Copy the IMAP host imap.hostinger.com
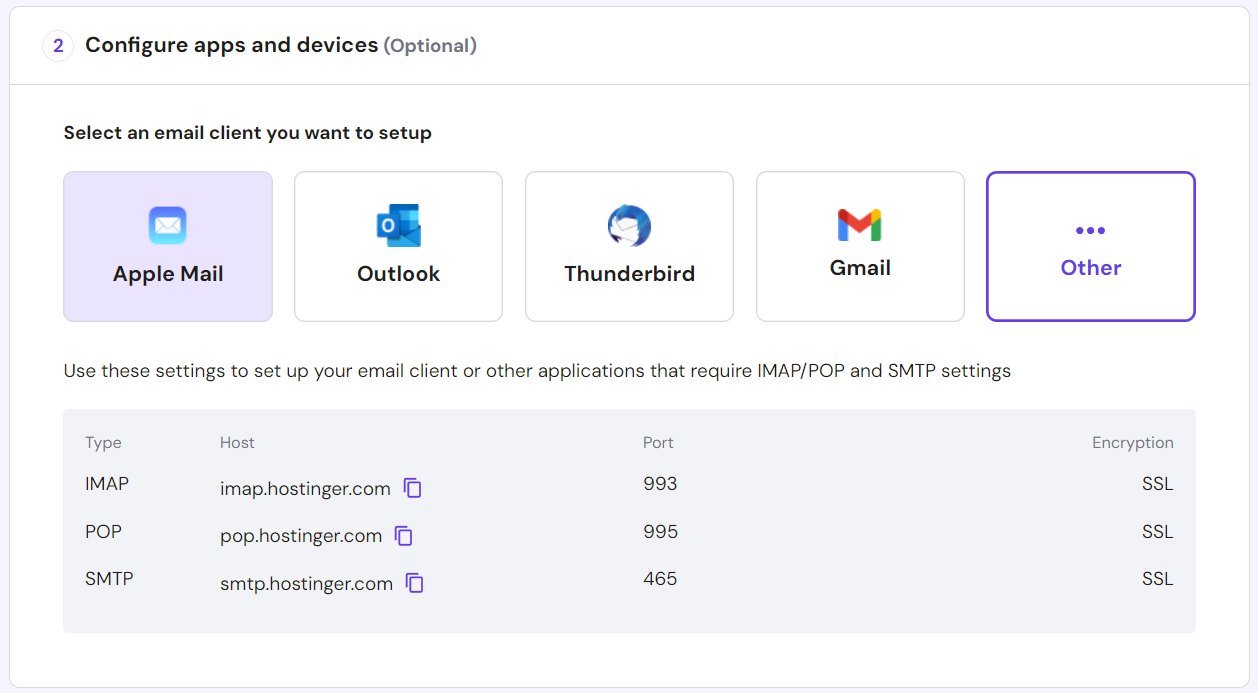Image resolution: width=1258 pixels, height=693 pixels. [x=413, y=488]
